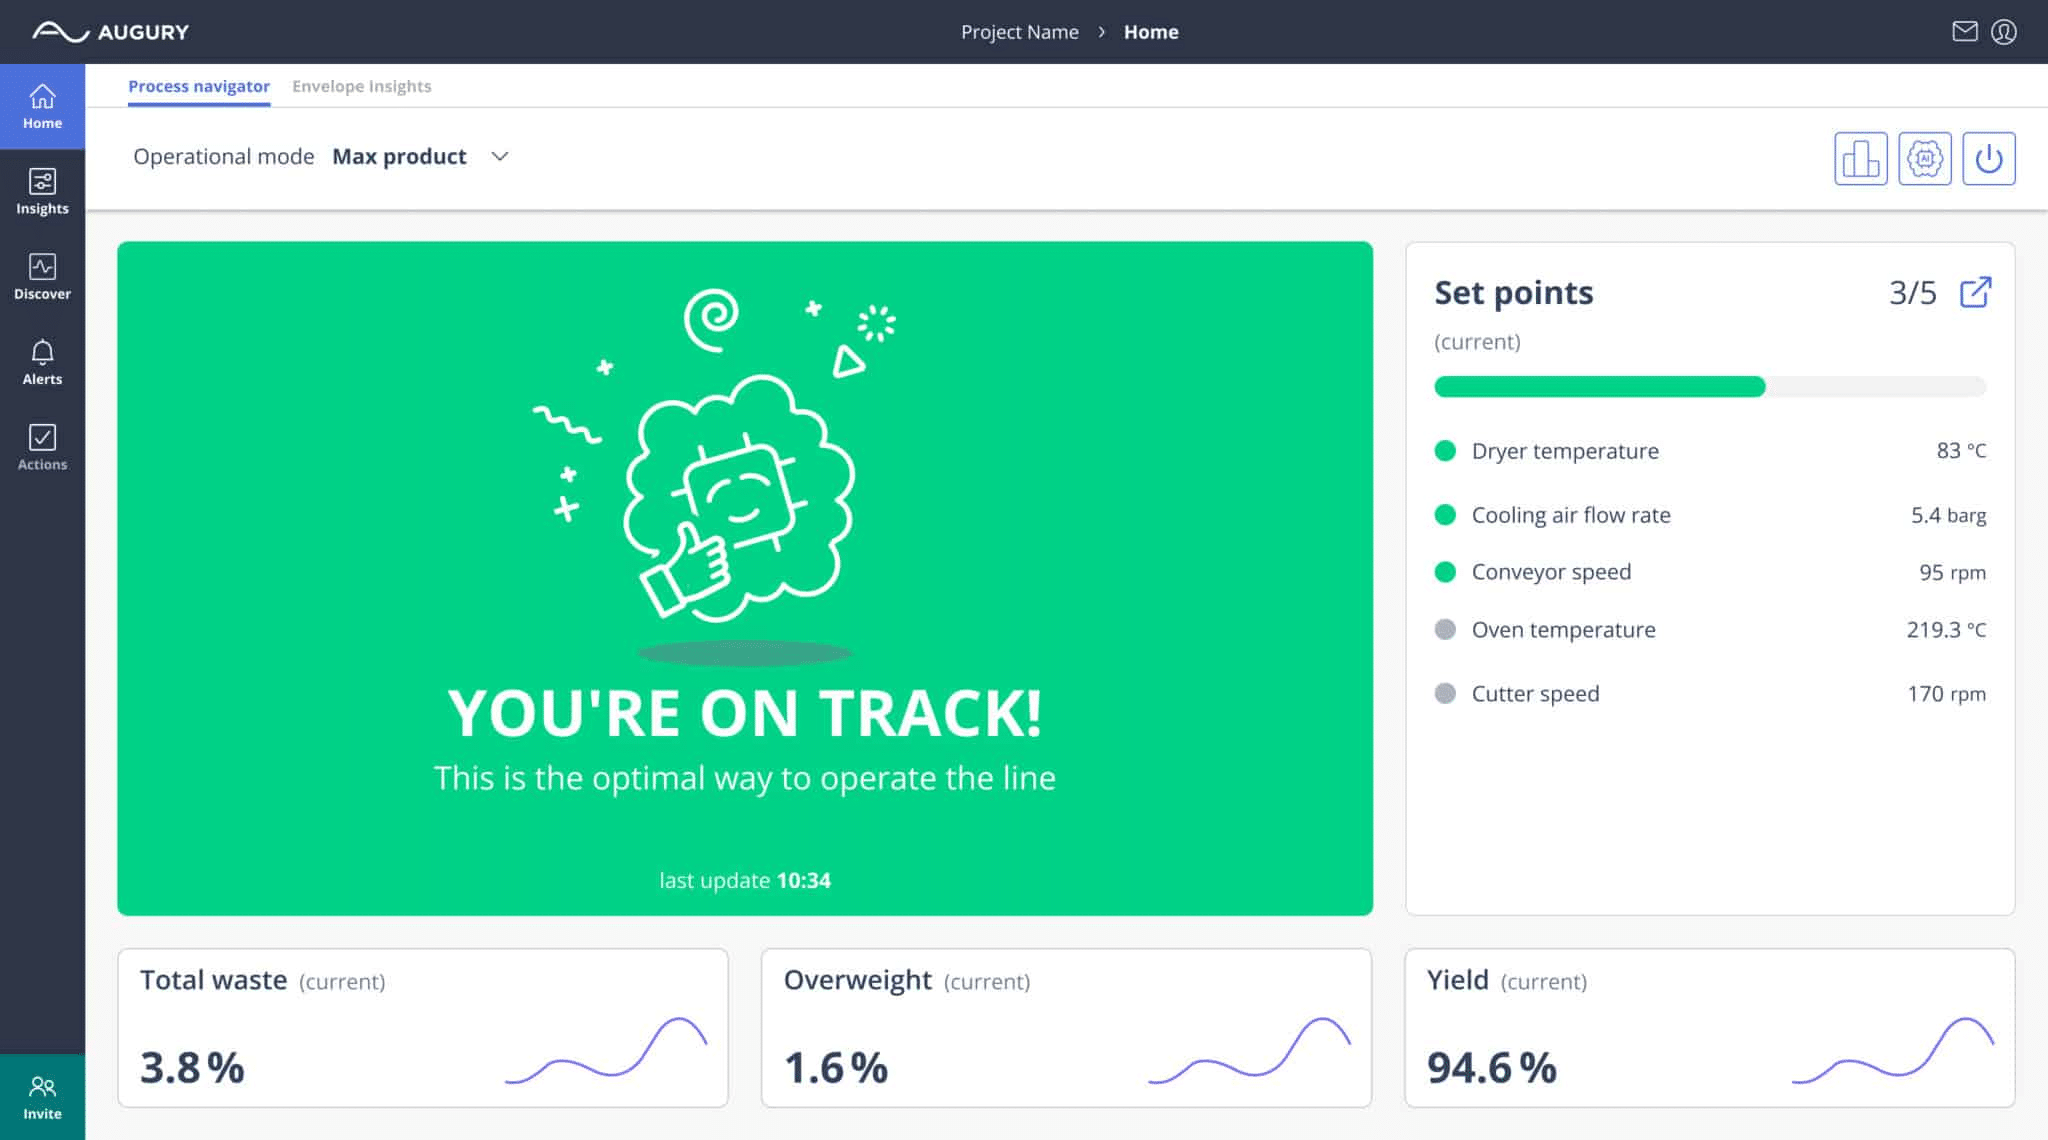Click Home breadcrumb
Screen dimensions: 2048x1140
(x=1151, y=32)
